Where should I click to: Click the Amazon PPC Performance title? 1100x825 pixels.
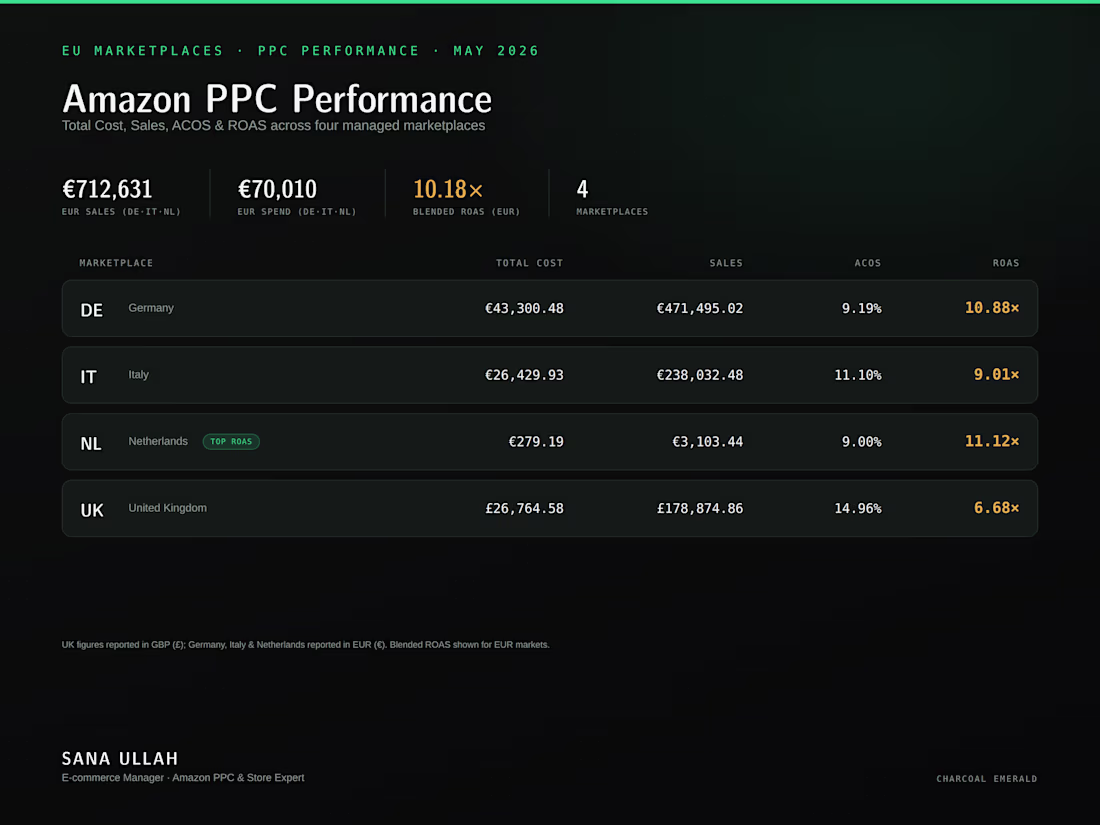[276, 99]
